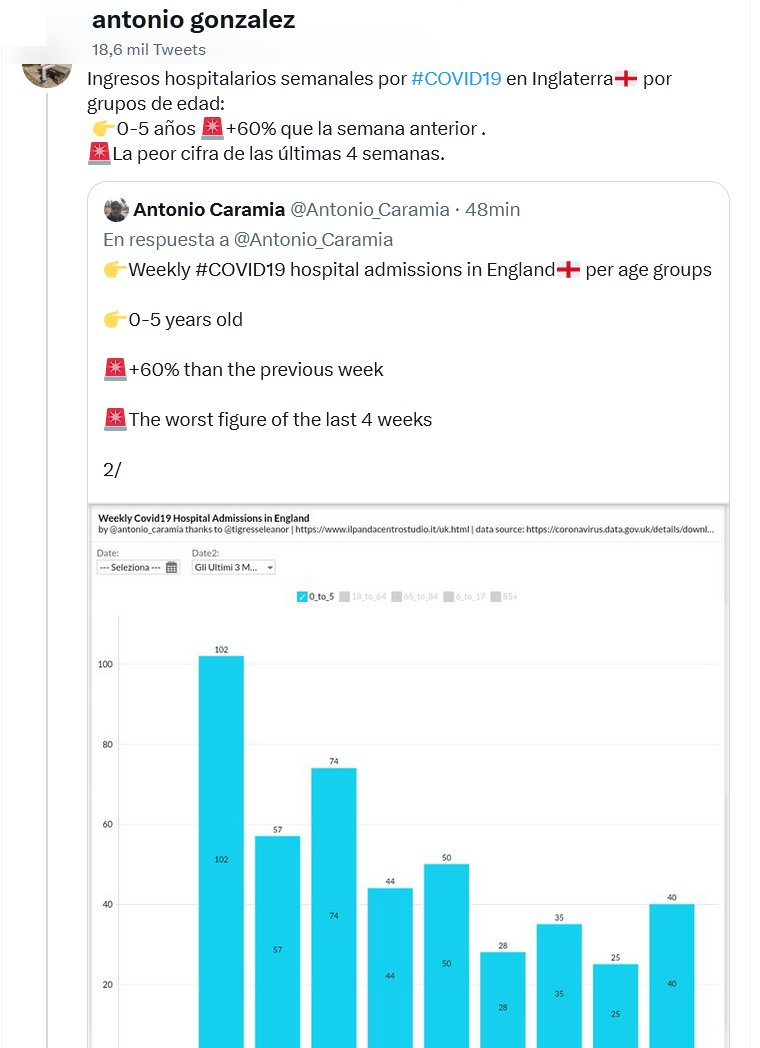The width and height of the screenshot is (760, 1048).
Task: Open the 'Gli Ultimi 3 M...' Date2 dropdown
Action: pos(233,567)
